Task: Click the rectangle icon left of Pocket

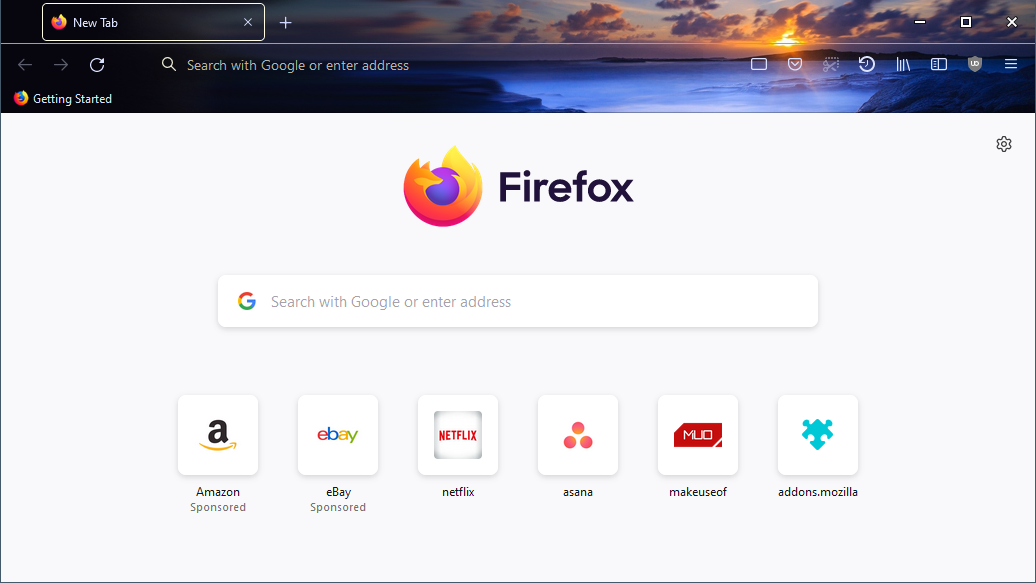Action: pos(759,65)
